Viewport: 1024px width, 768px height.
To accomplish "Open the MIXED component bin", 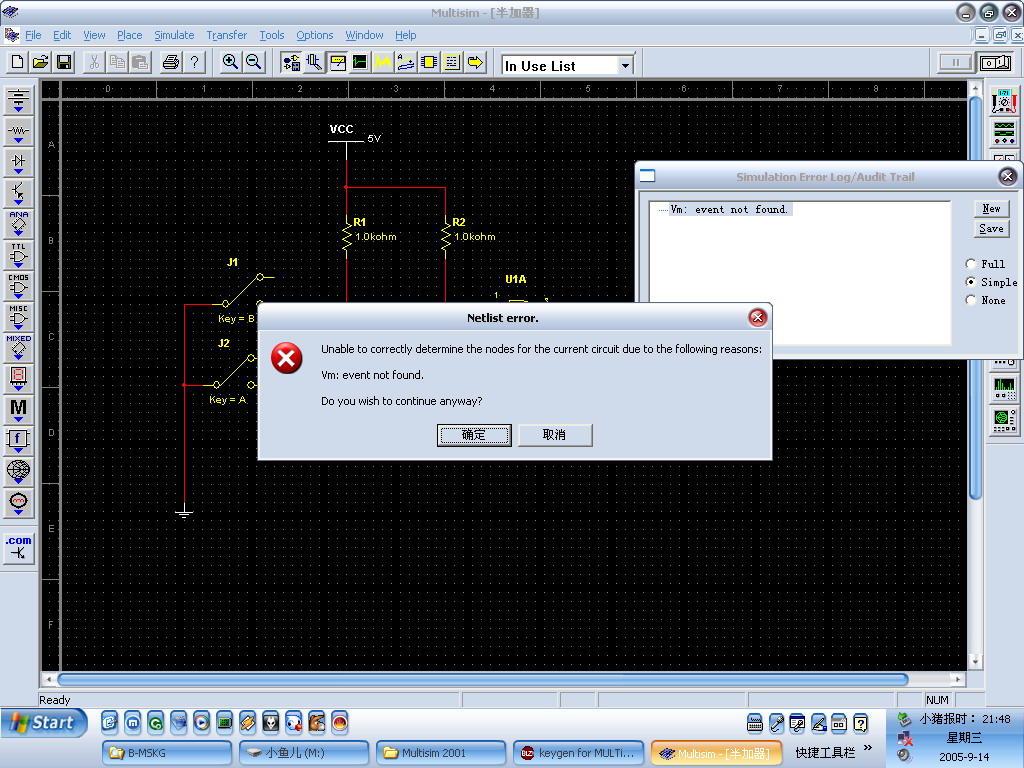I will click(18, 347).
